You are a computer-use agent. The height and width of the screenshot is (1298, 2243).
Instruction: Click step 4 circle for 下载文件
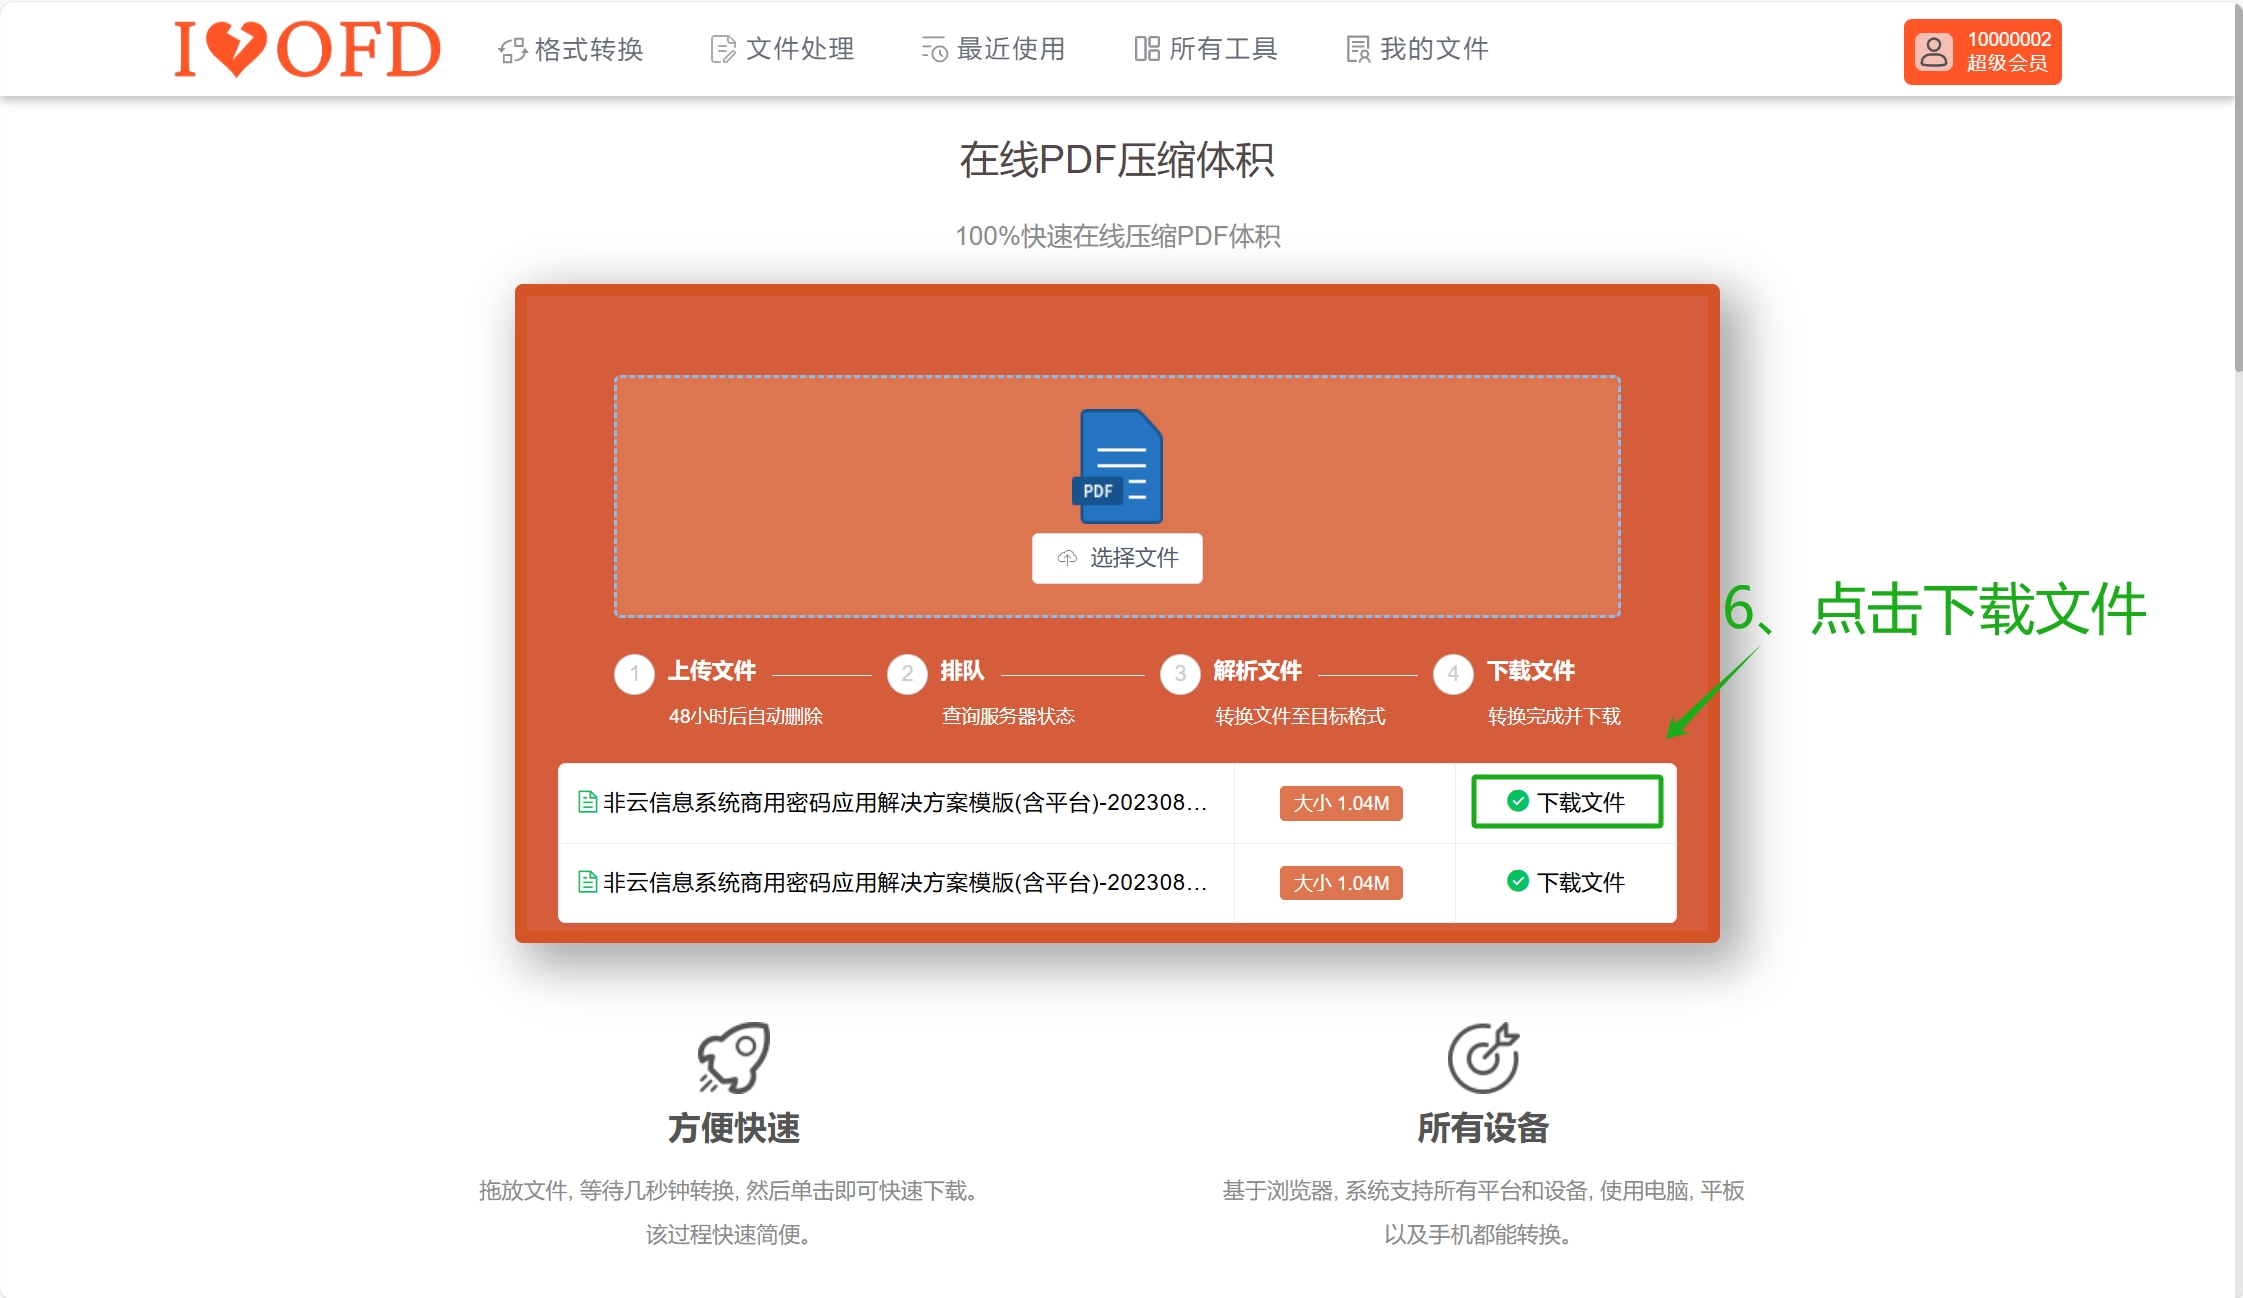[x=1453, y=674]
